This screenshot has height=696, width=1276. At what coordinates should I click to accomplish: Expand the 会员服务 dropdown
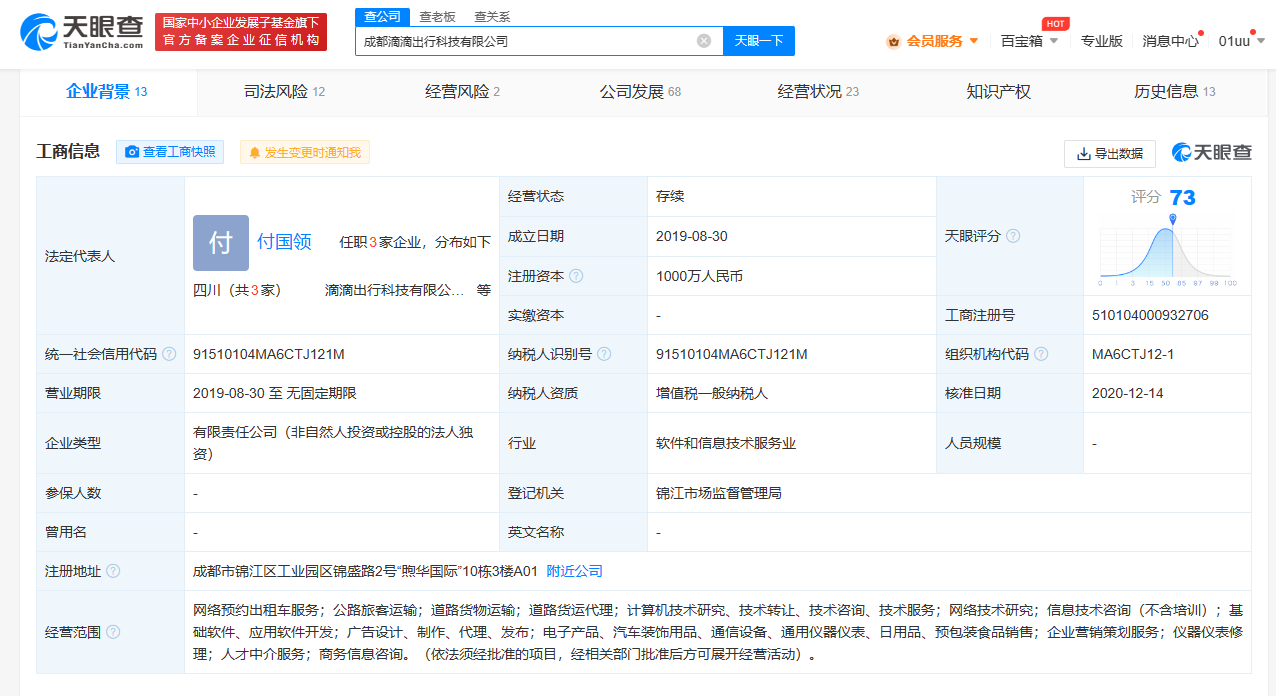coord(974,41)
